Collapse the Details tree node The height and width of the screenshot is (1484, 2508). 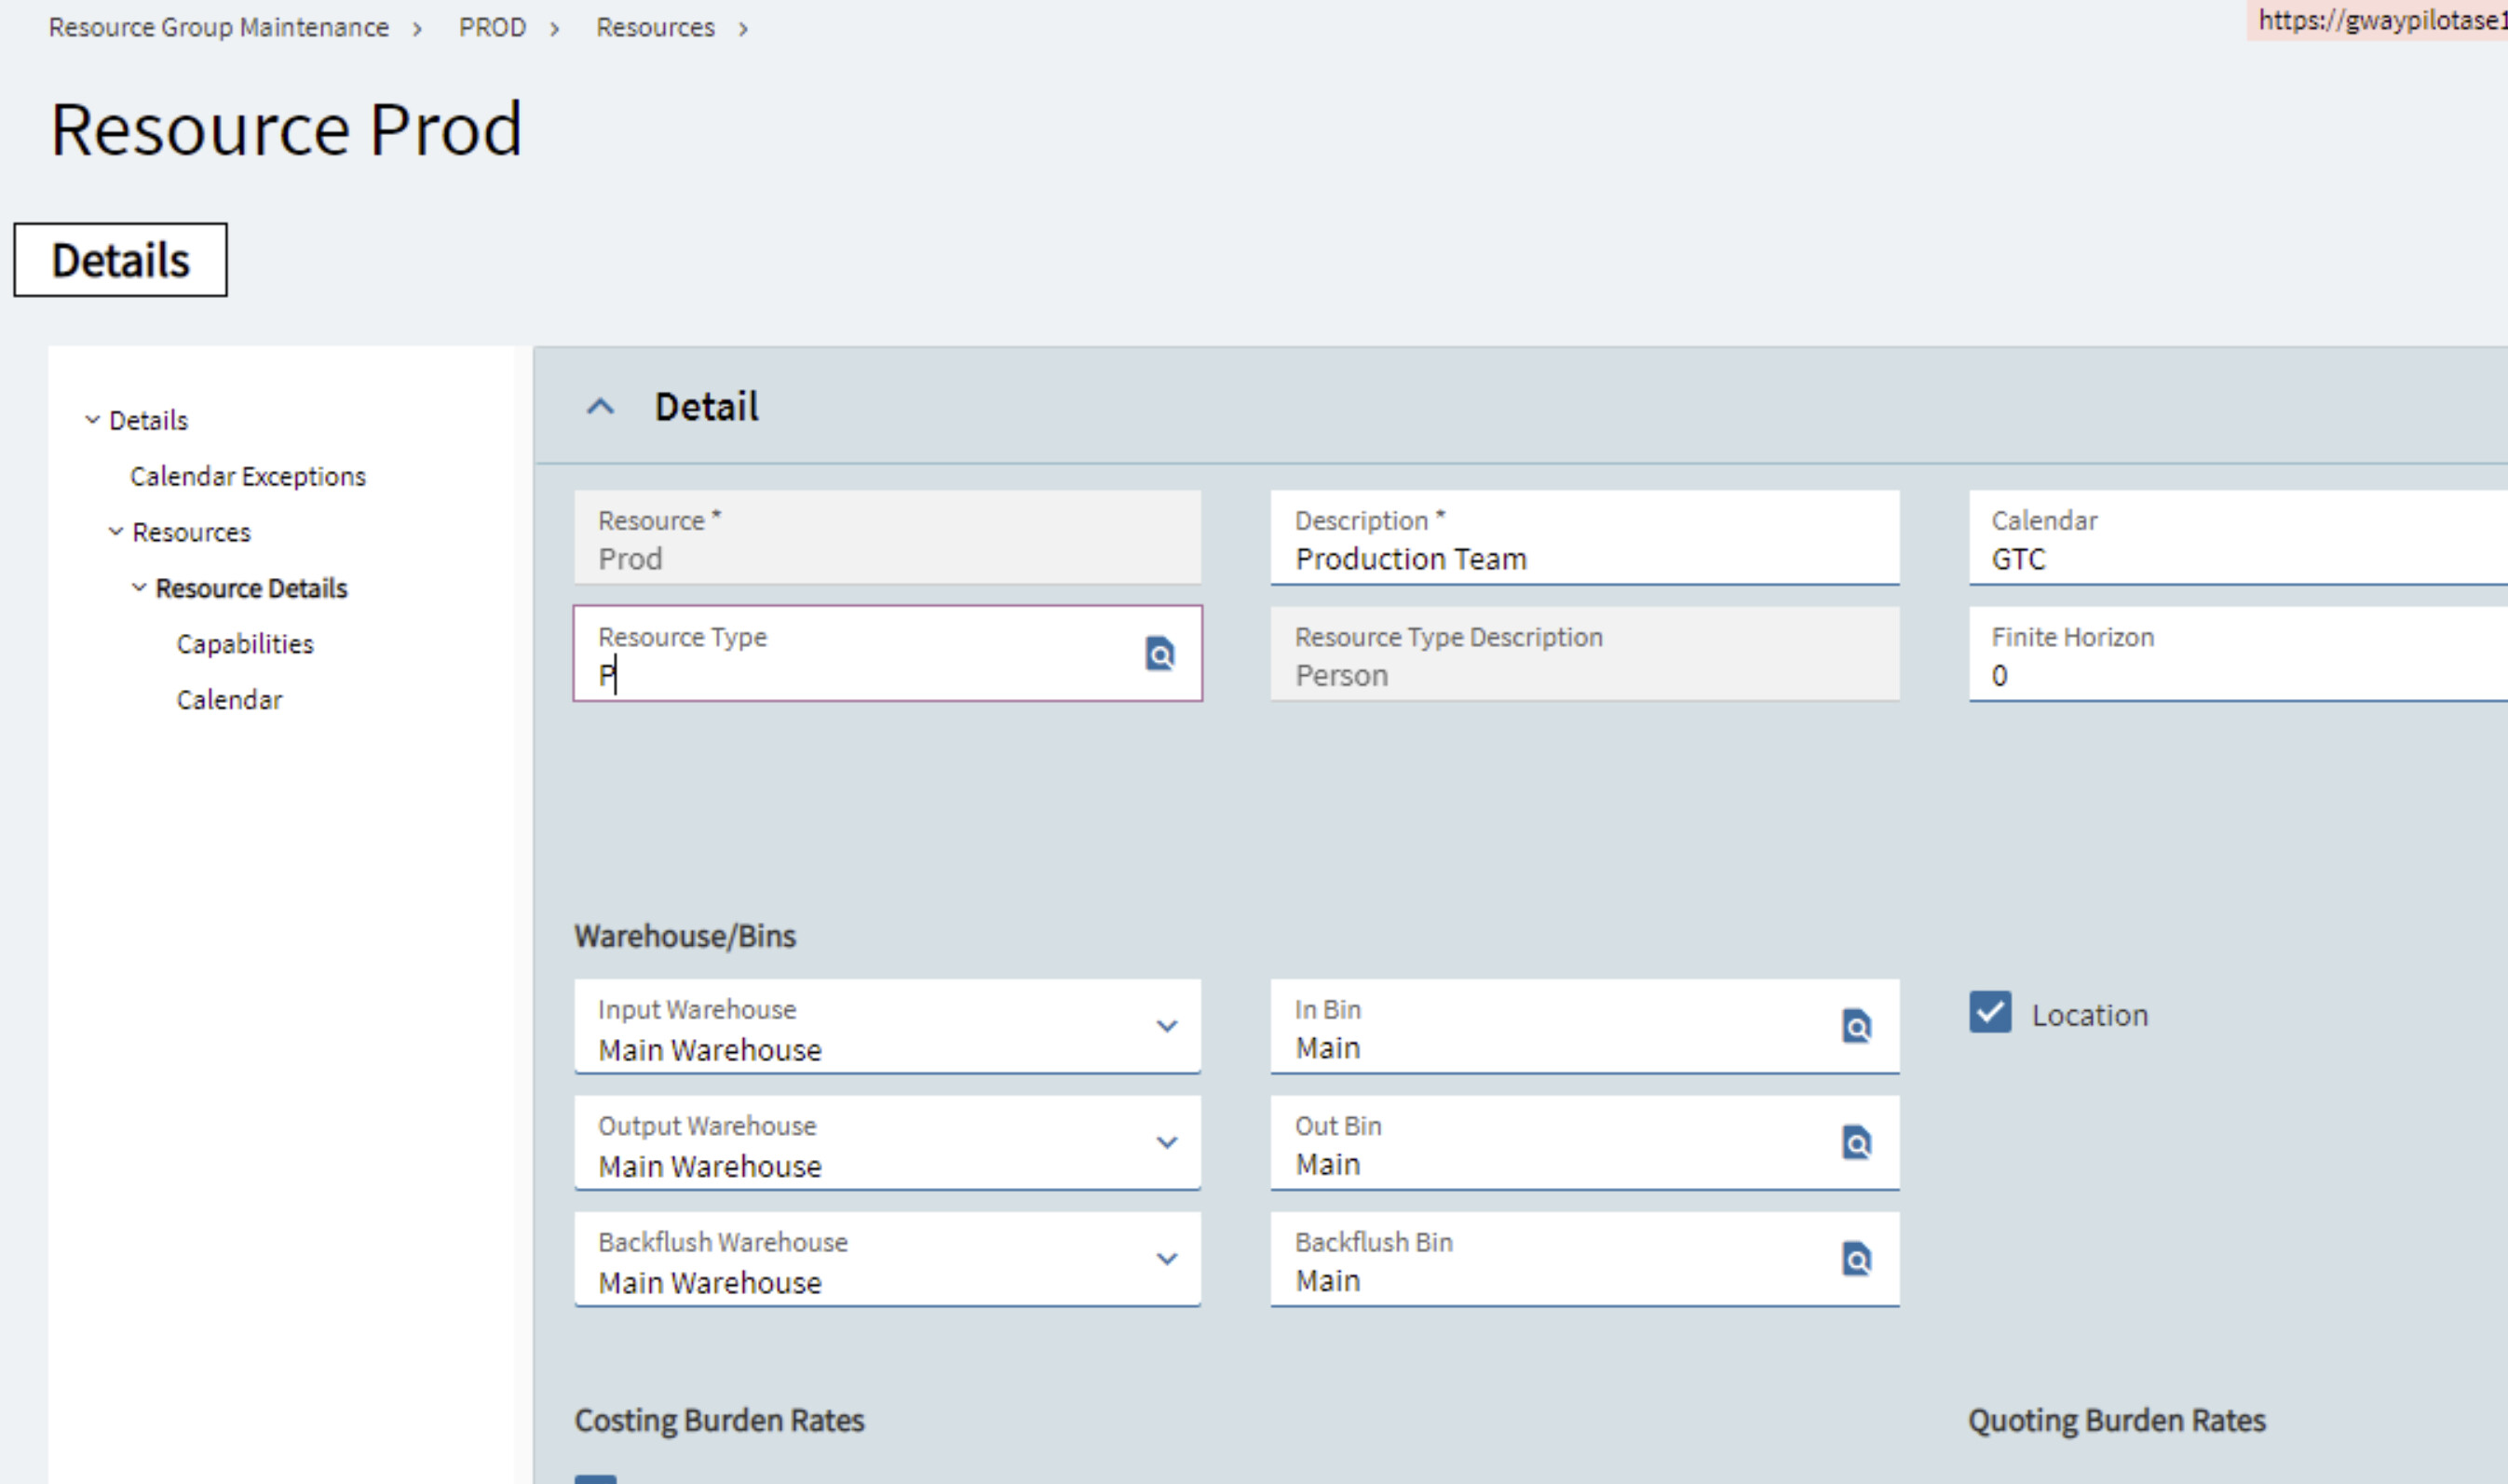pyautogui.click(x=92, y=420)
